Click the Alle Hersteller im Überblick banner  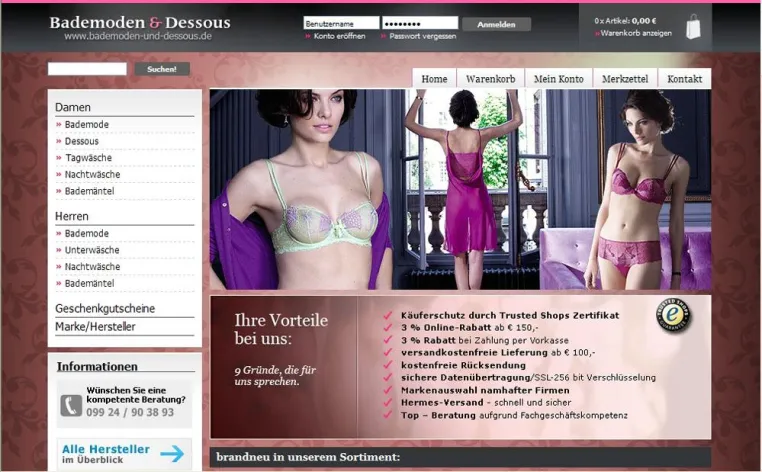pos(124,454)
